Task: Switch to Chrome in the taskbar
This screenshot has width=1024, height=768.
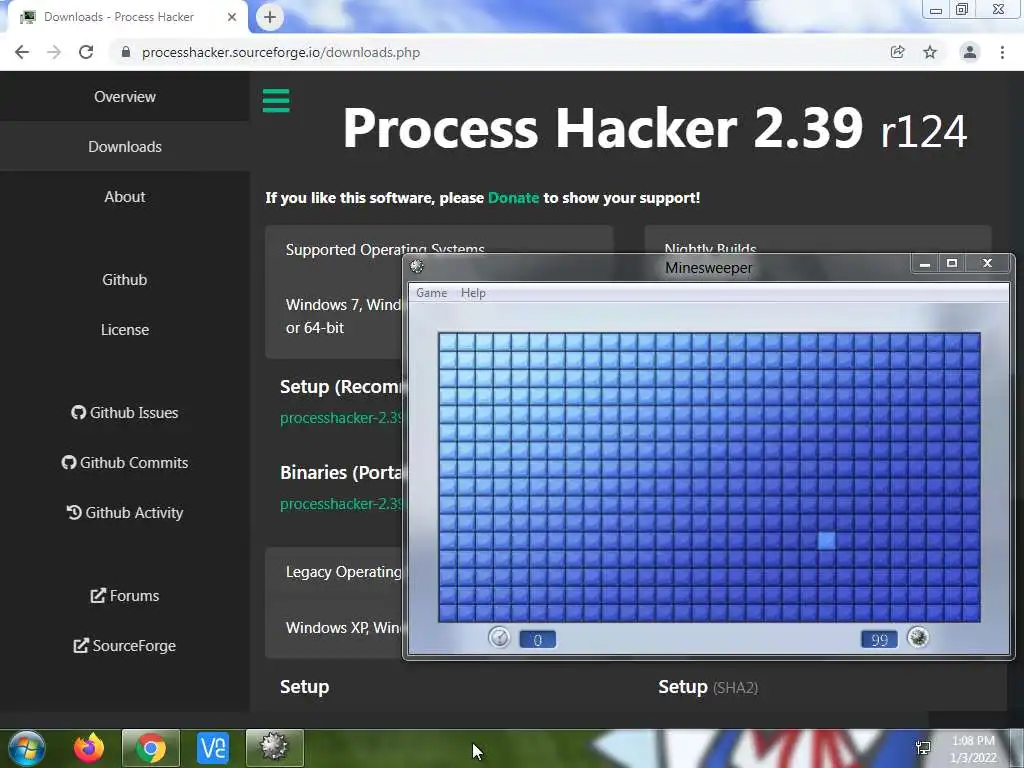Action: 151,748
